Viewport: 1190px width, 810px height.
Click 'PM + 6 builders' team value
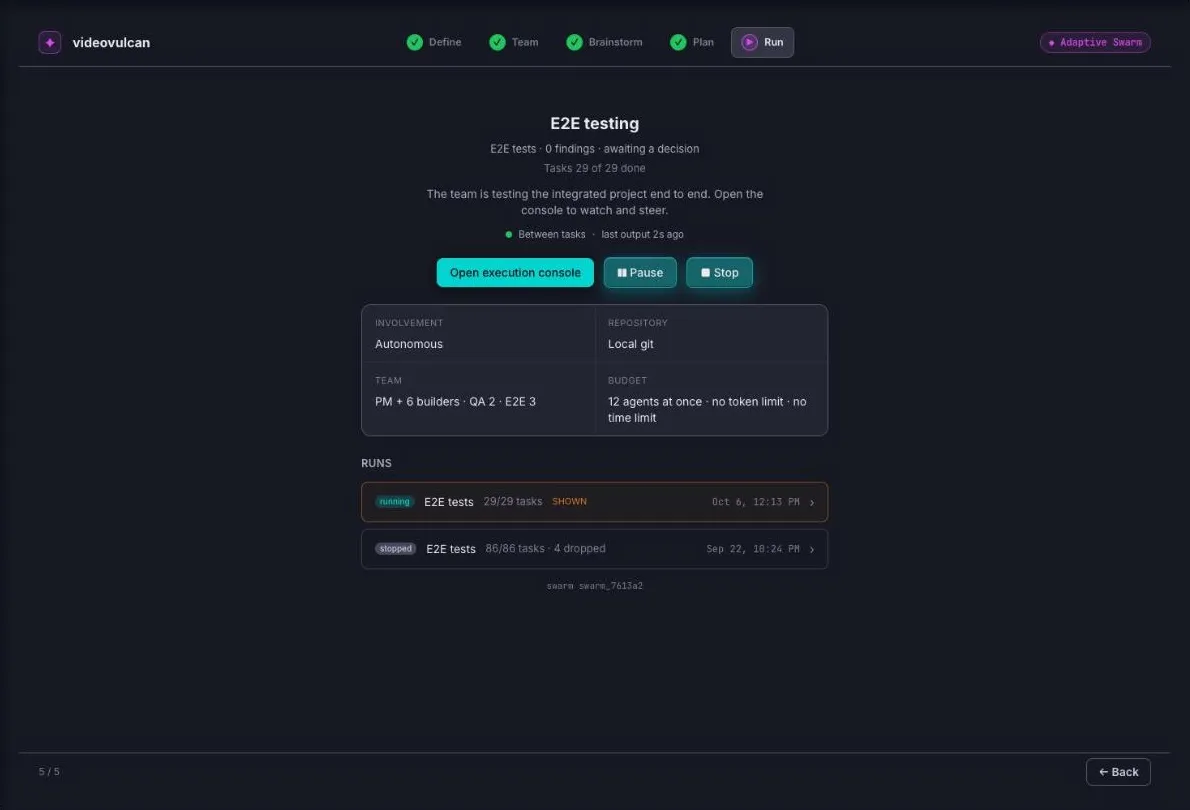coord(417,402)
